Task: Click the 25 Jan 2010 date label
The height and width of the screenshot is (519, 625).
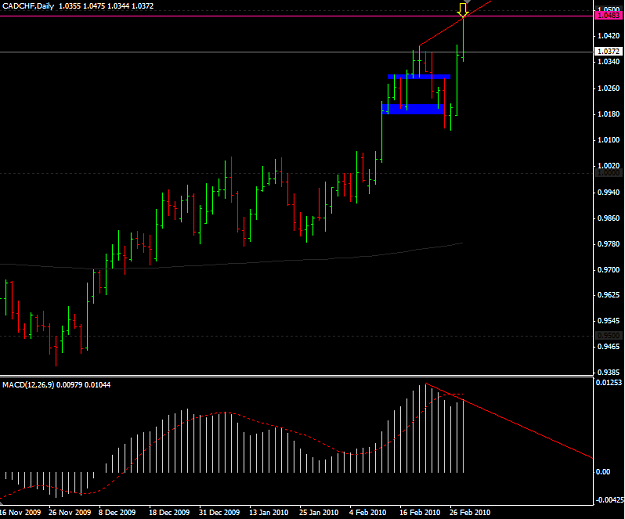Action: 318,512
